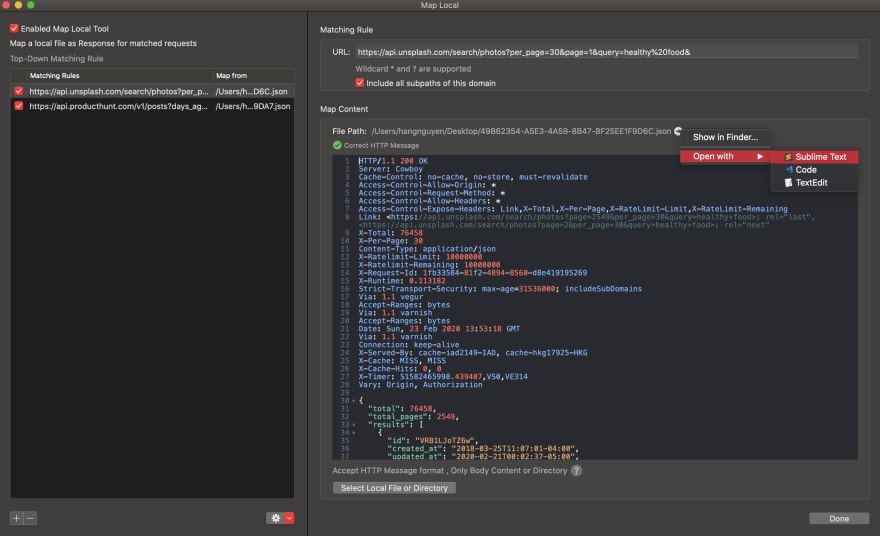Uncheck the api.producthunt.com rule checkbox
This screenshot has width=880, height=536.
[x=19, y=106]
